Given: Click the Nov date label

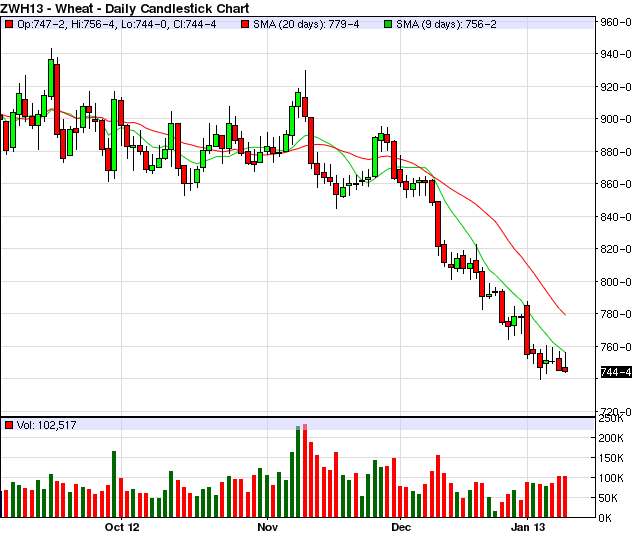Looking at the screenshot, I should click(267, 527).
